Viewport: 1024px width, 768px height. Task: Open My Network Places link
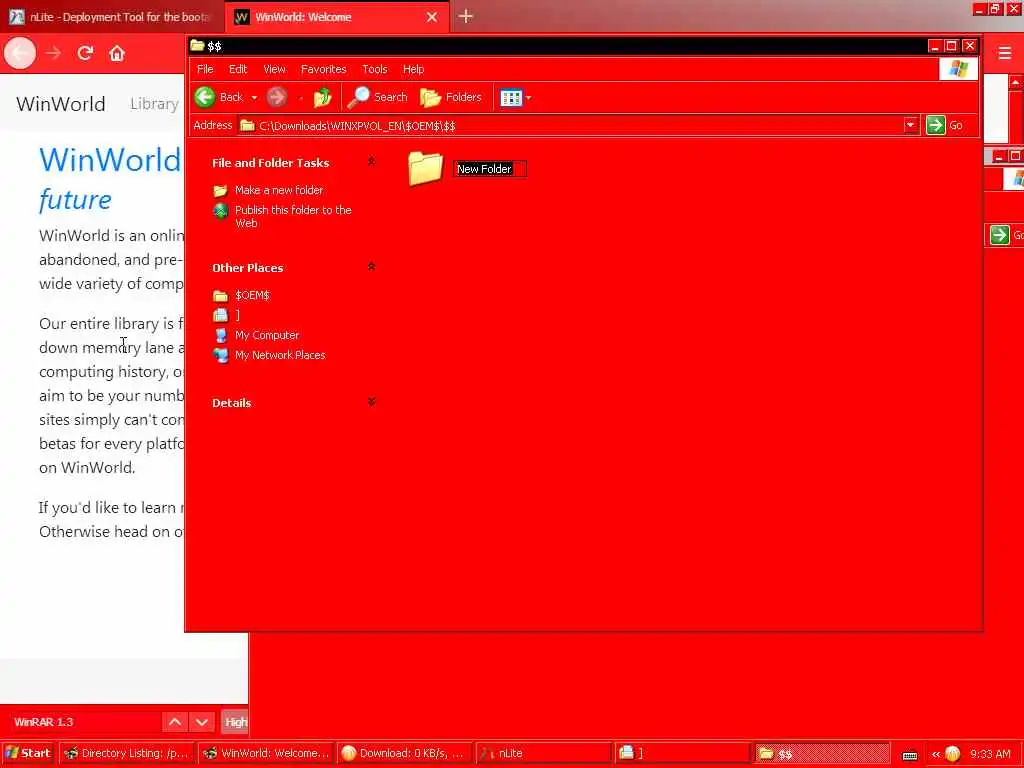coord(280,355)
